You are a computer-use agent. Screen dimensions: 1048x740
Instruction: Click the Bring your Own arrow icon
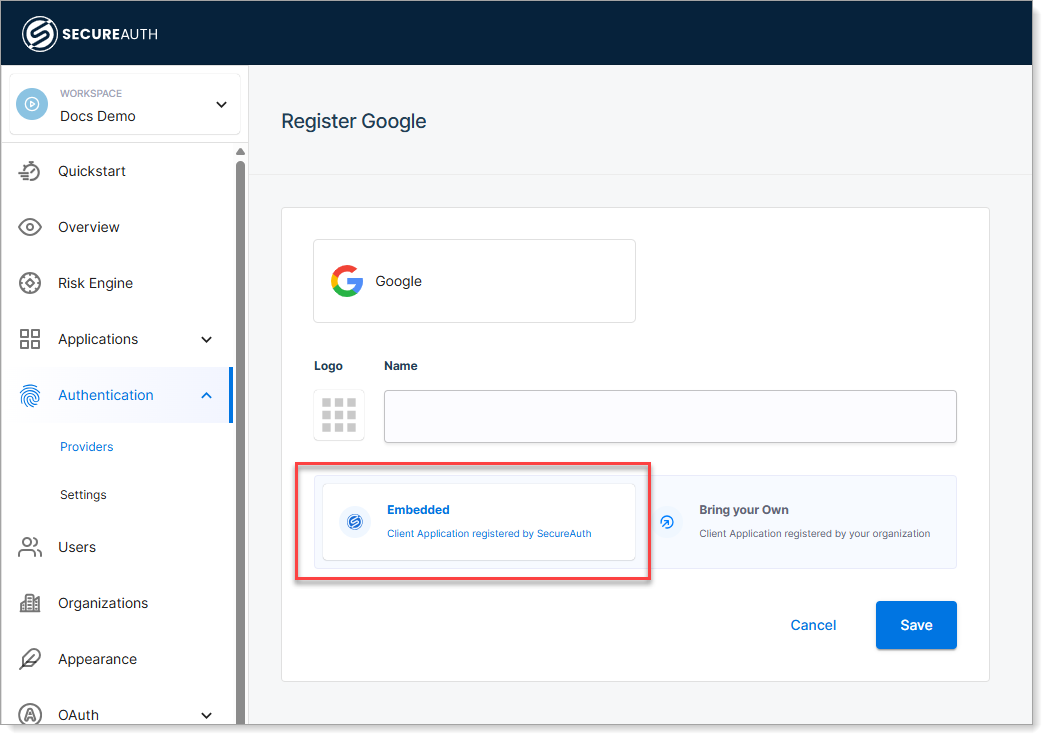667,522
